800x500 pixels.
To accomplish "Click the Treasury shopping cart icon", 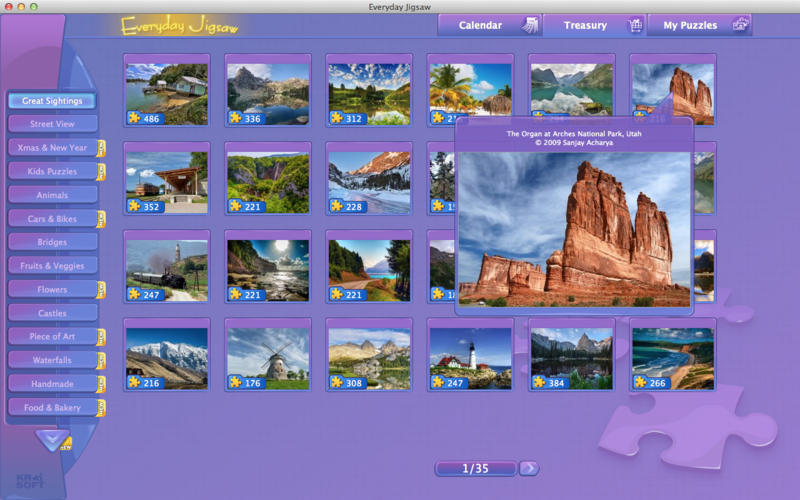I will [x=634, y=25].
